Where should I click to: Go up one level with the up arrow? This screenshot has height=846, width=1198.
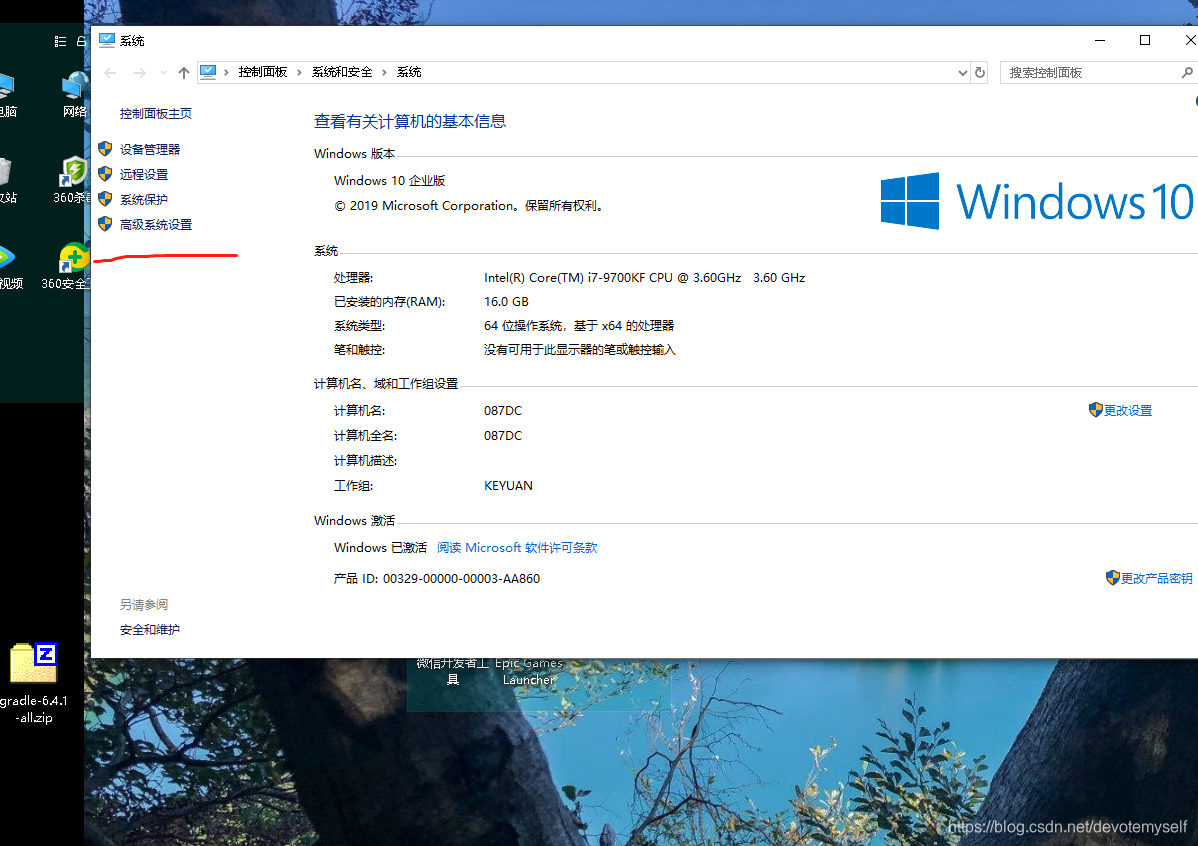[183, 73]
